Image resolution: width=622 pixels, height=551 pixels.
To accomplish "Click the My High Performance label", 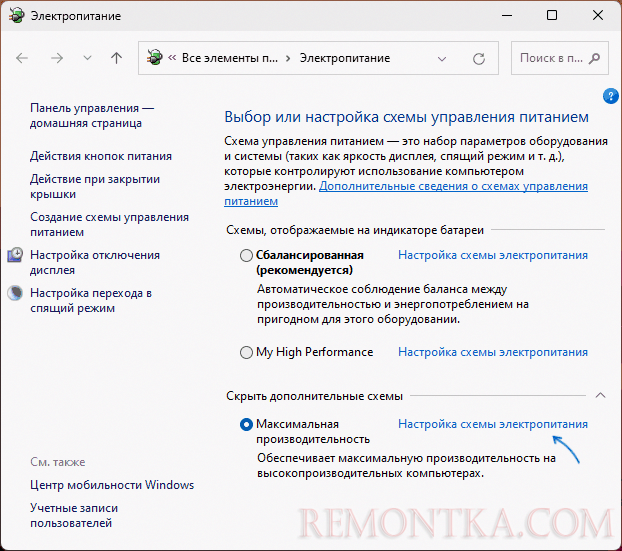I will click(x=315, y=352).
